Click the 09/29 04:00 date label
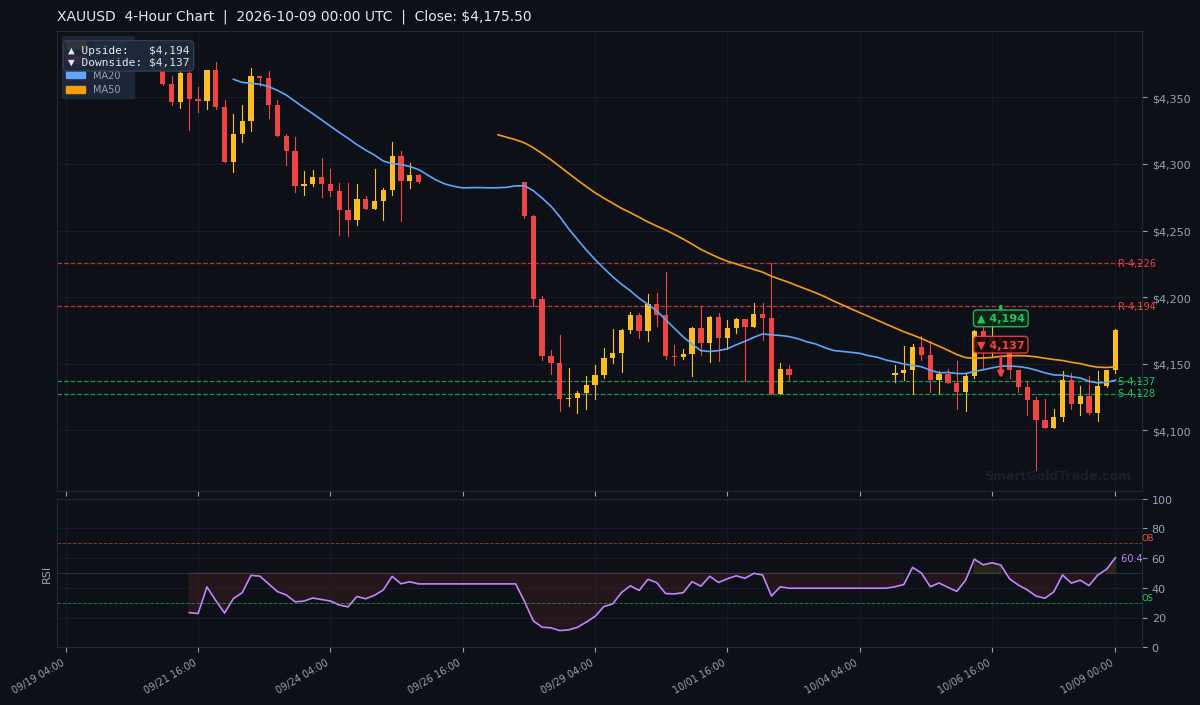The width and height of the screenshot is (1200, 705). (x=567, y=675)
